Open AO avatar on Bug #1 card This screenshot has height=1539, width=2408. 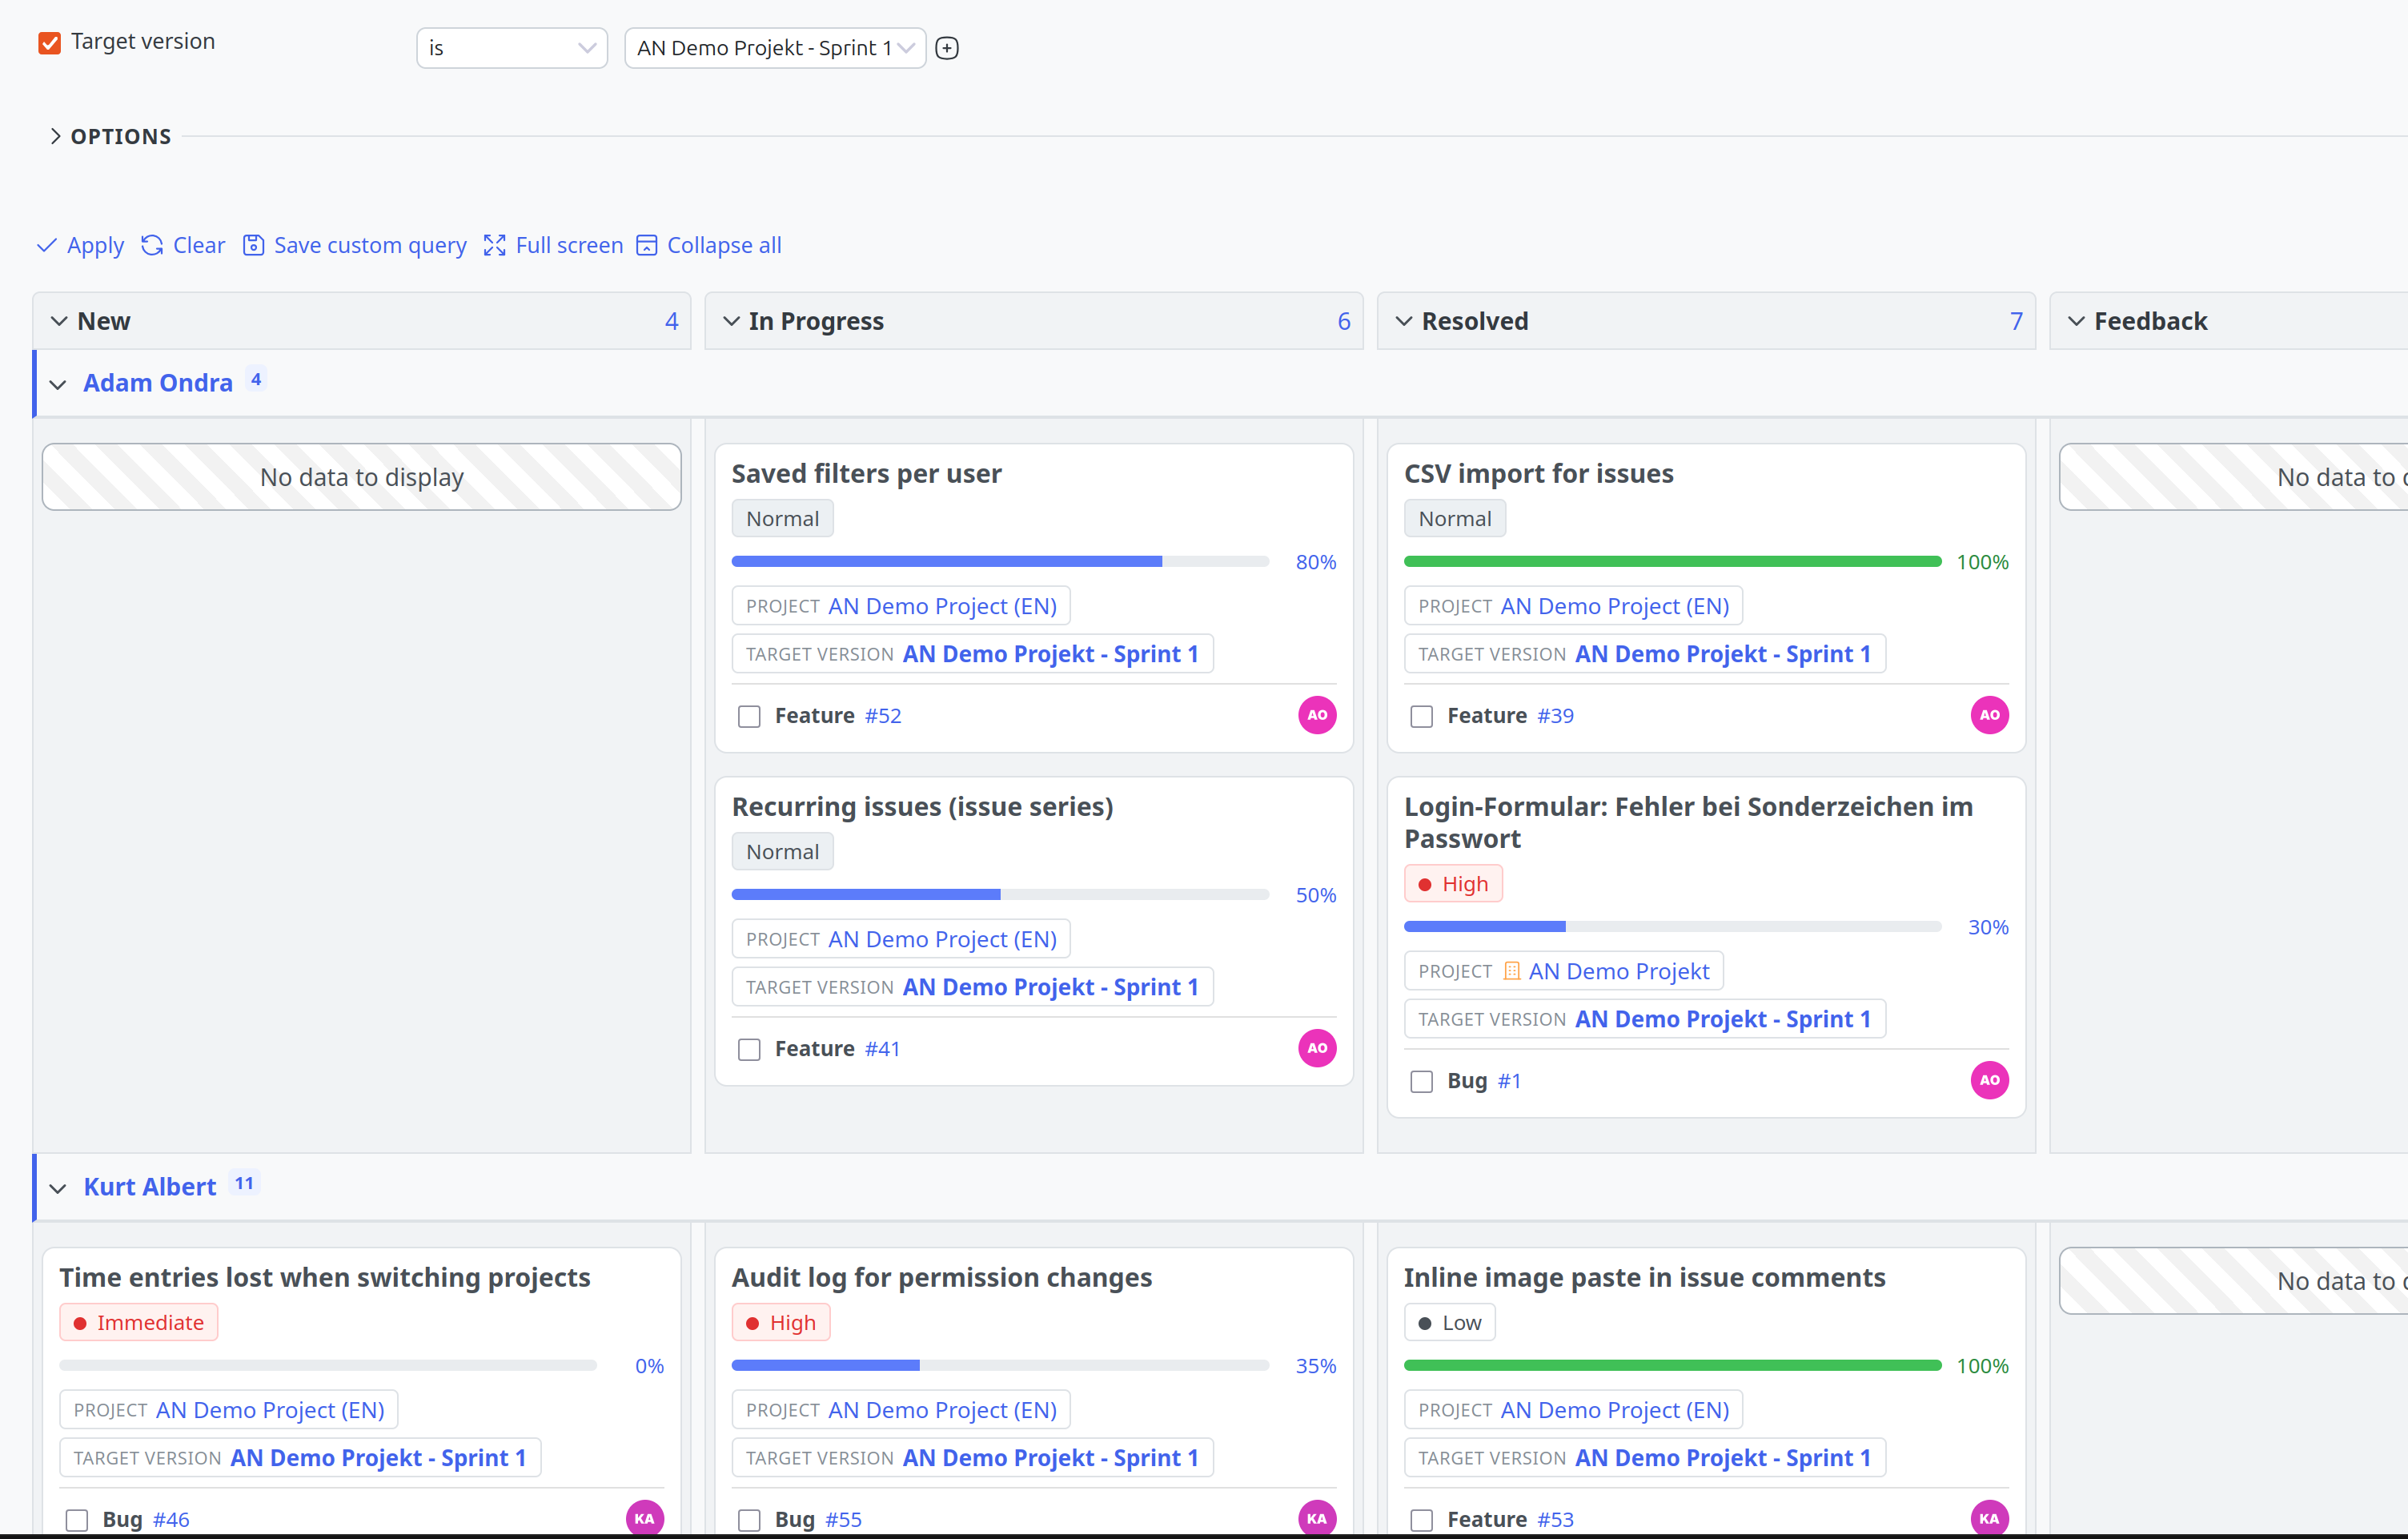click(x=1989, y=1080)
